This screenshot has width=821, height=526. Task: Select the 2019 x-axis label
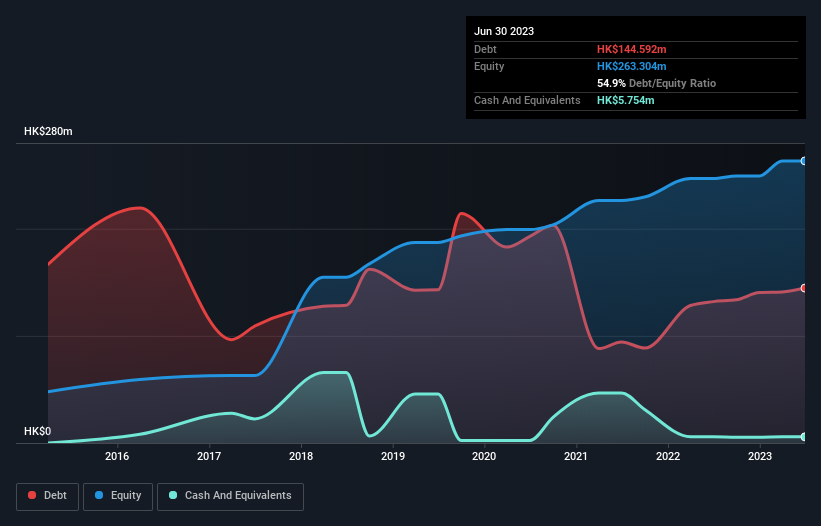[x=393, y=456]
